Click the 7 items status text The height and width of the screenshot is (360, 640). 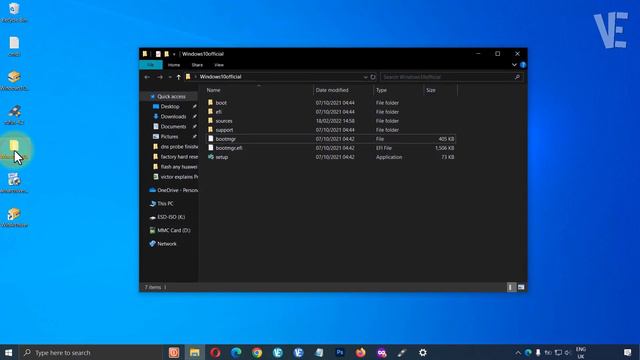click(x=153, y=287)
